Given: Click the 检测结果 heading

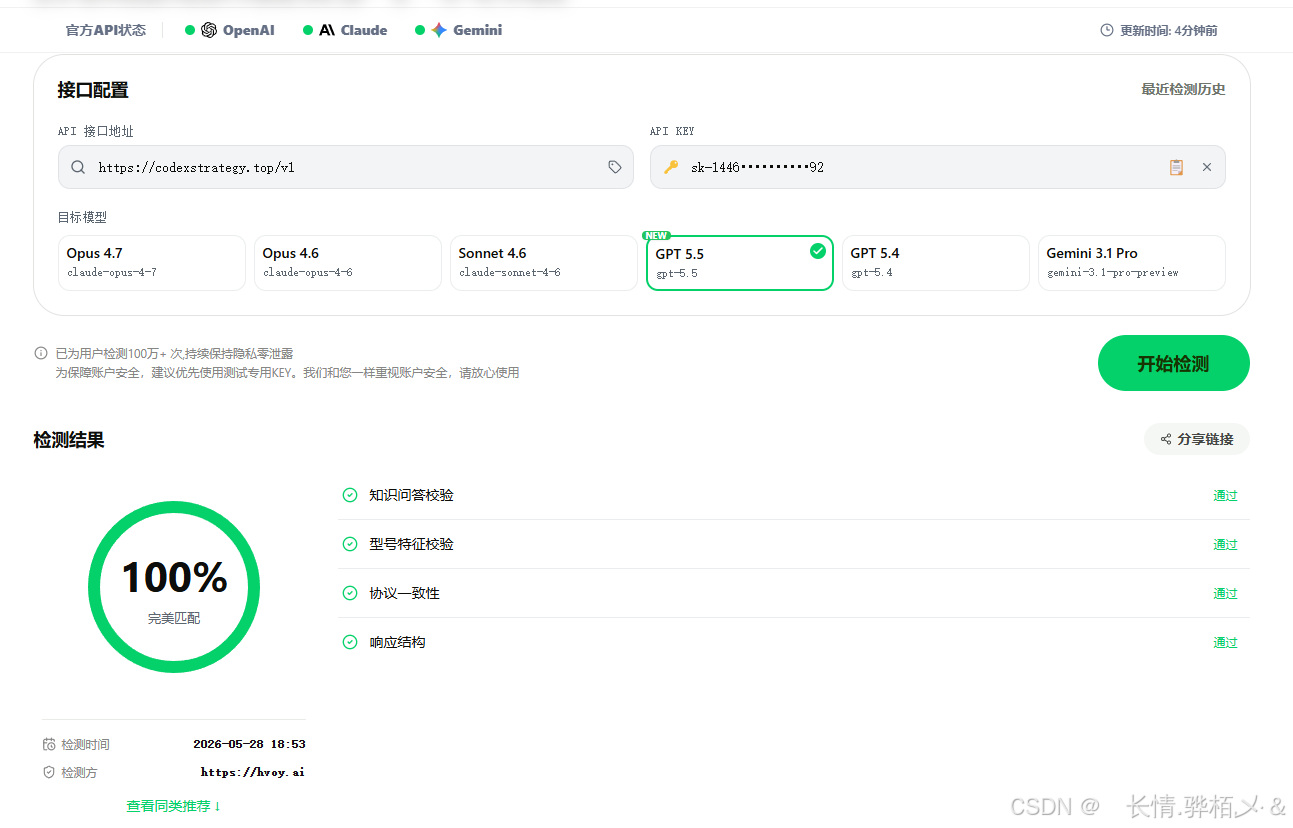Looking at the screenshot, I should (x=69, y=440).
